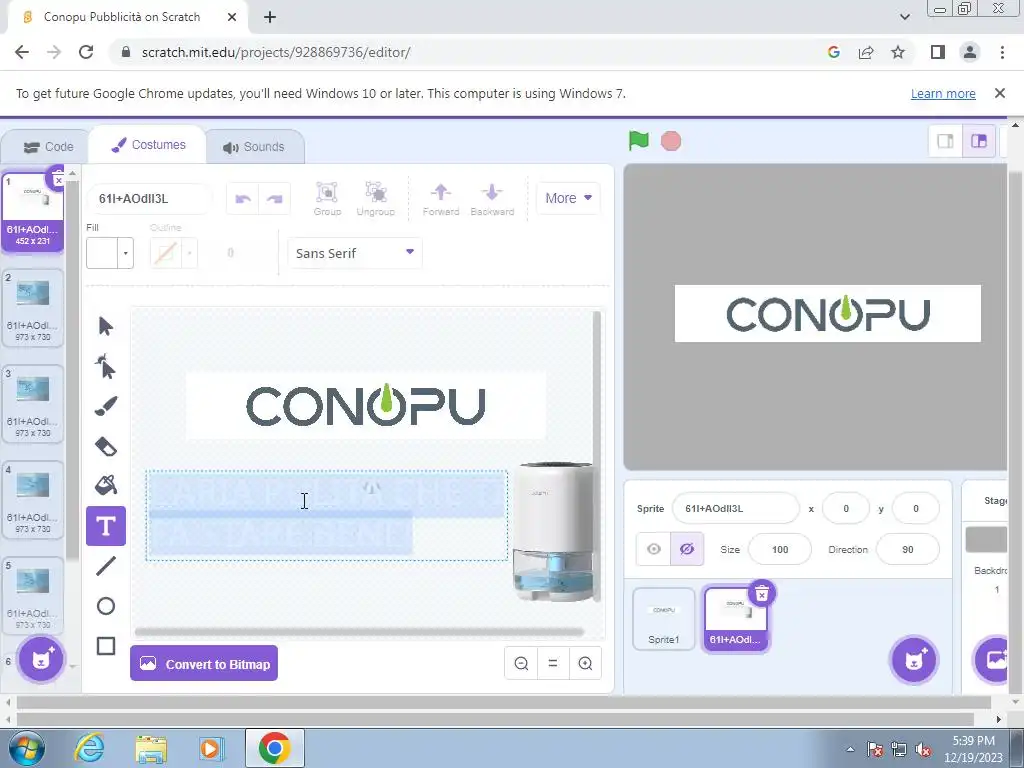Select the Circle tool

106,606
